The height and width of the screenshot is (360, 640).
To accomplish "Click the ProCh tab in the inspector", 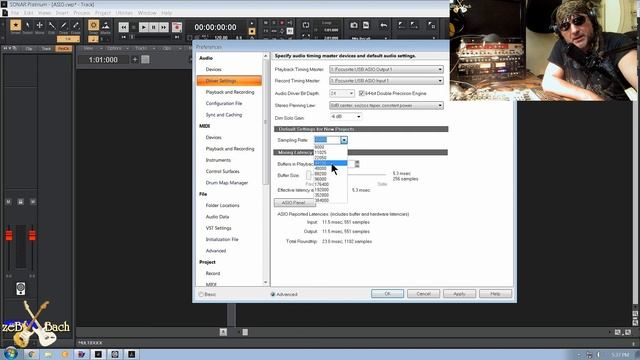I will (63, 49).
